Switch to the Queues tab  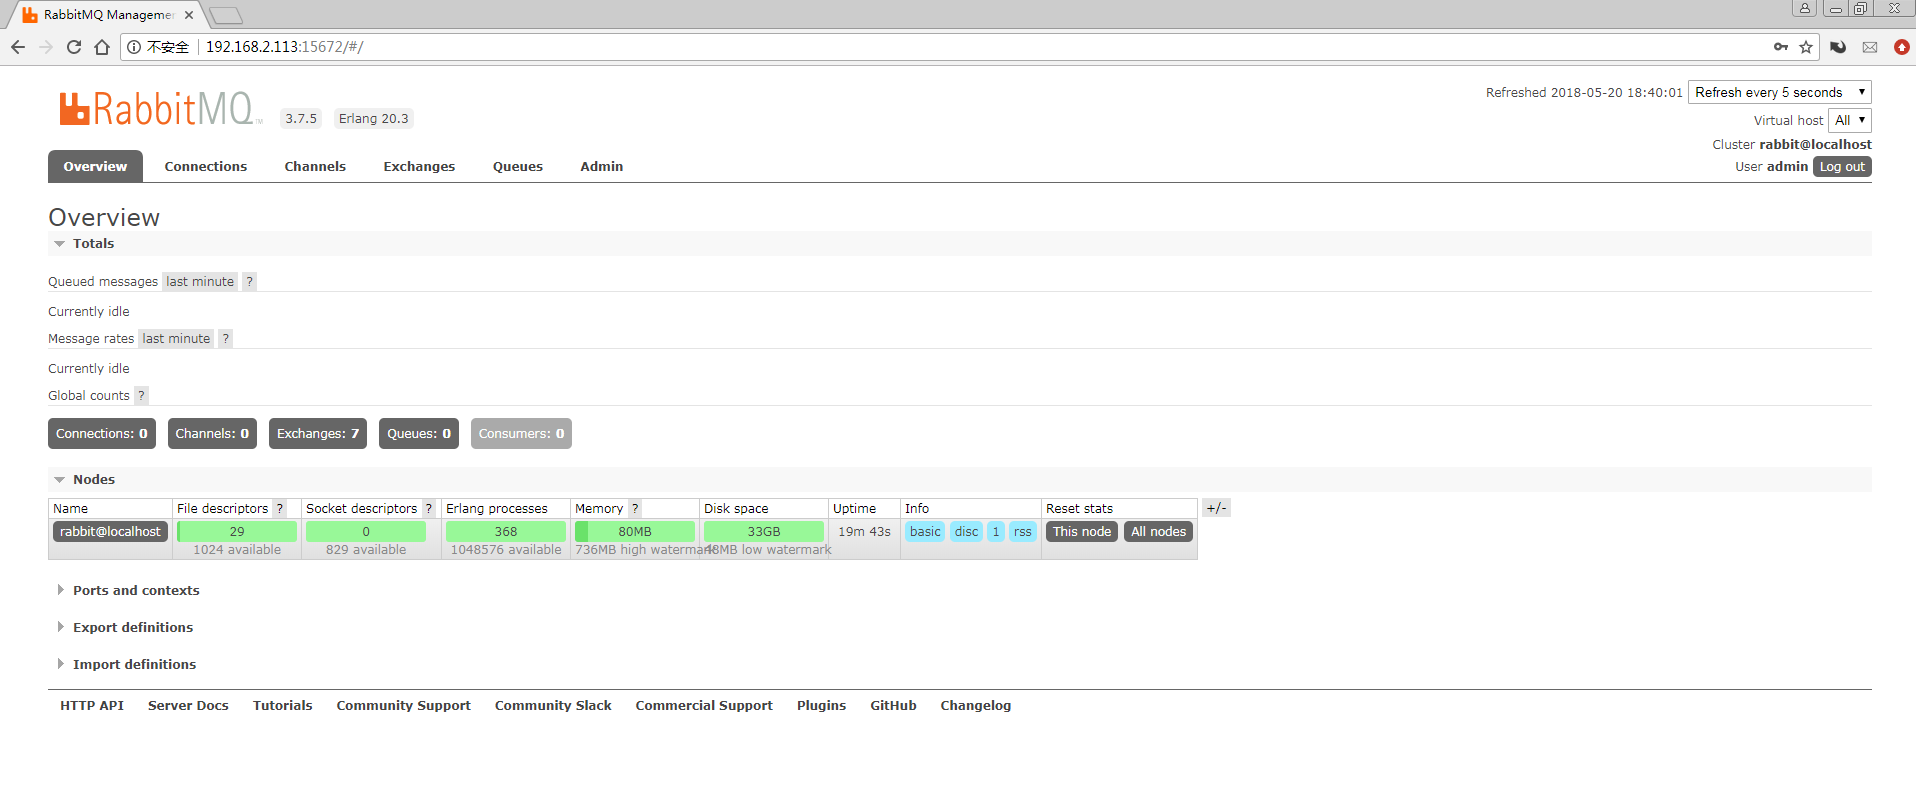[518, 166]
